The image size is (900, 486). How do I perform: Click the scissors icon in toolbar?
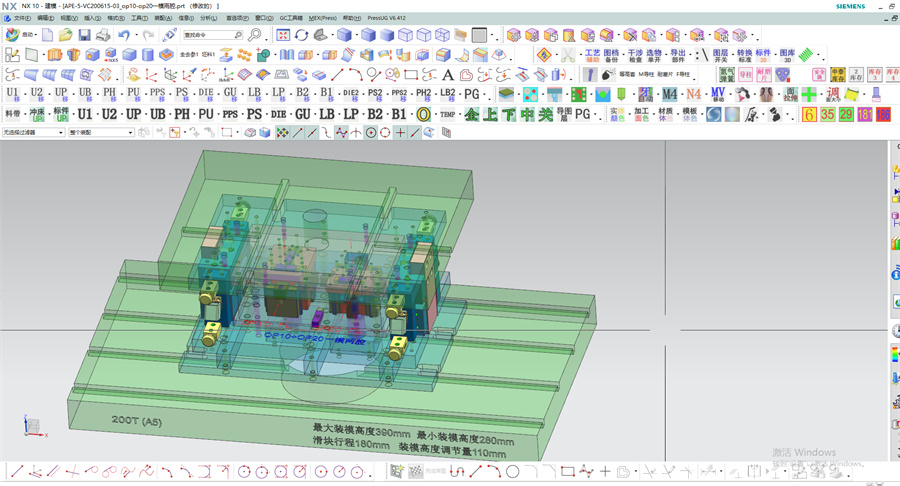click(568, 55)
